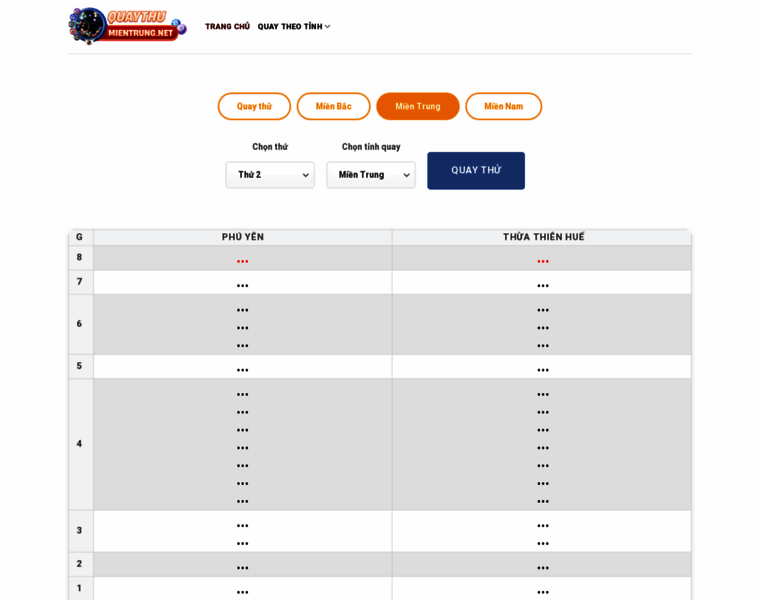The width and height of the screenshot is (760, 600).
Task: Click prize row label 3
Action: click(x=79, y=531)
